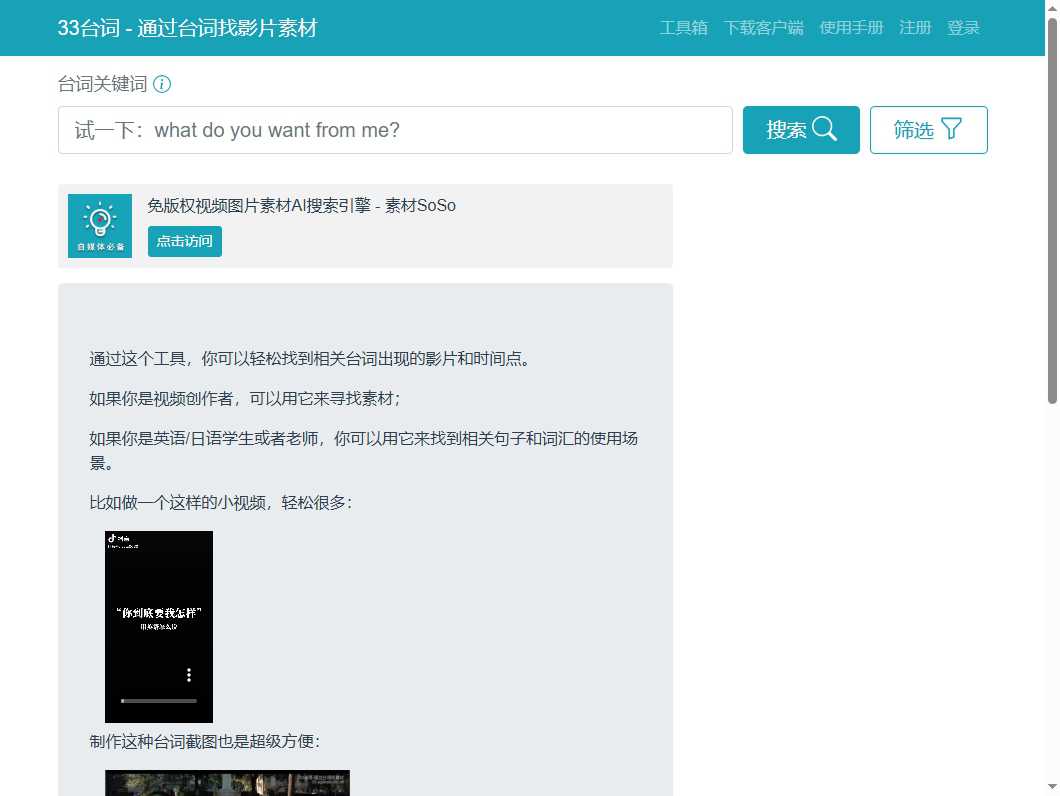Image resolution: width=1060 pixels, height=796 pixels.
Task: Click the vertical page scrollbar thumb
Action: pos(1051,210)
